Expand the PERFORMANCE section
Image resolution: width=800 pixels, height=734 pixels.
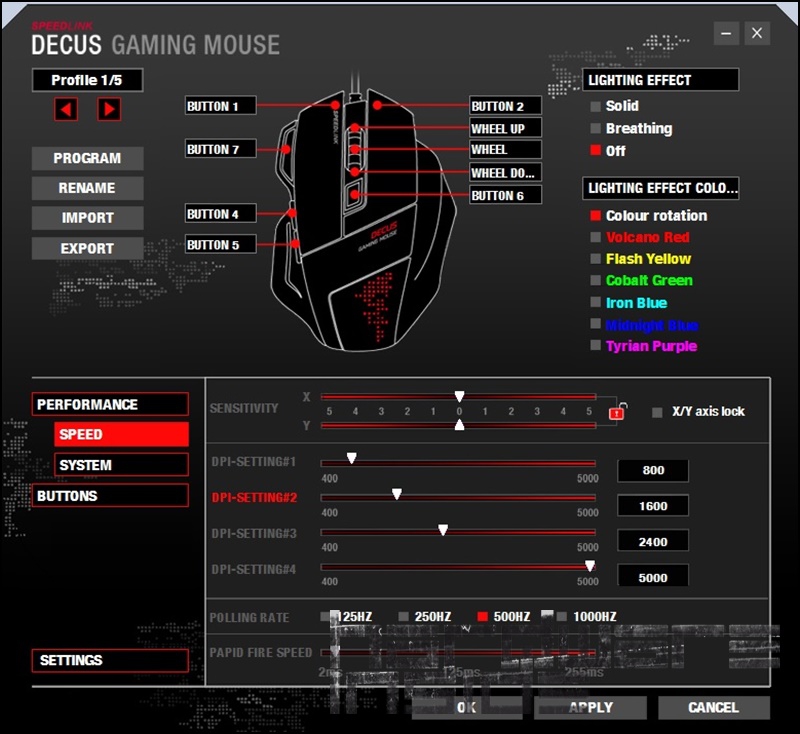coord(110,404)
